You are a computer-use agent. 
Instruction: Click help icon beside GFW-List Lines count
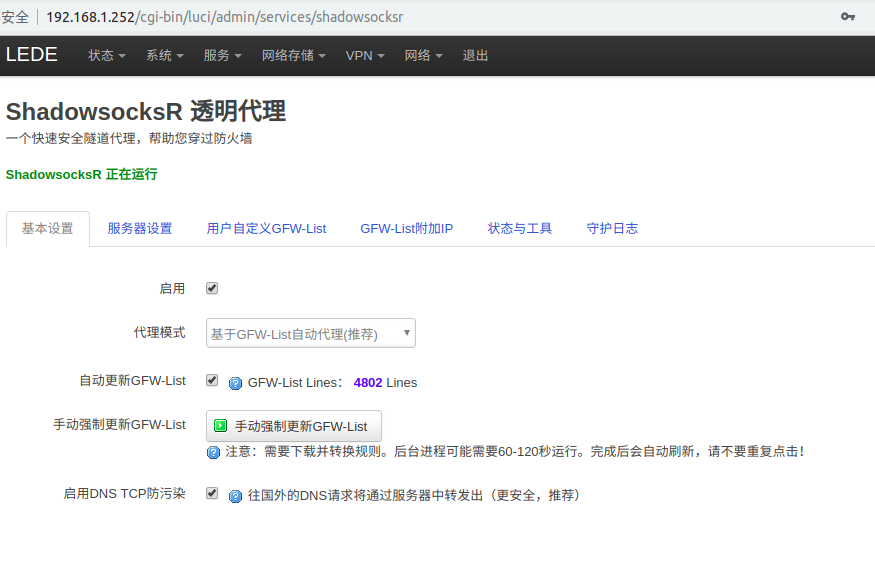pos(235,383)
